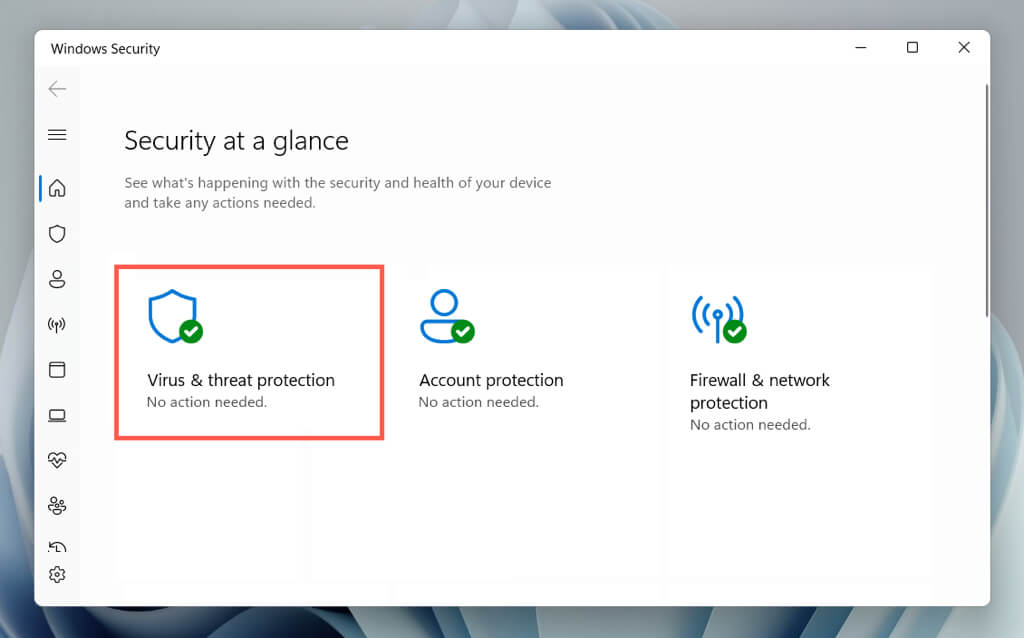This screenshot has width=1024, height=638.
Task: Click the Firewall & network antenna tile icon
Action: [719, 319]
